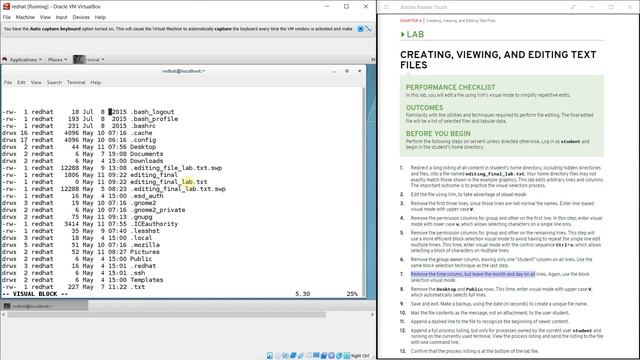
Task: Open the Machine menu in VirtualBox
Action: point(25,17)
